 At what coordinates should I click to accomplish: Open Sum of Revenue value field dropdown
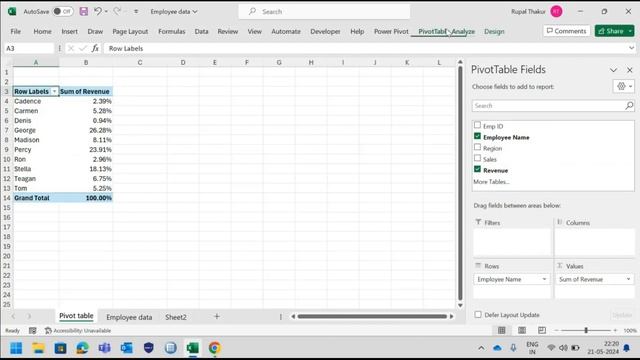(x=628, y=279)
